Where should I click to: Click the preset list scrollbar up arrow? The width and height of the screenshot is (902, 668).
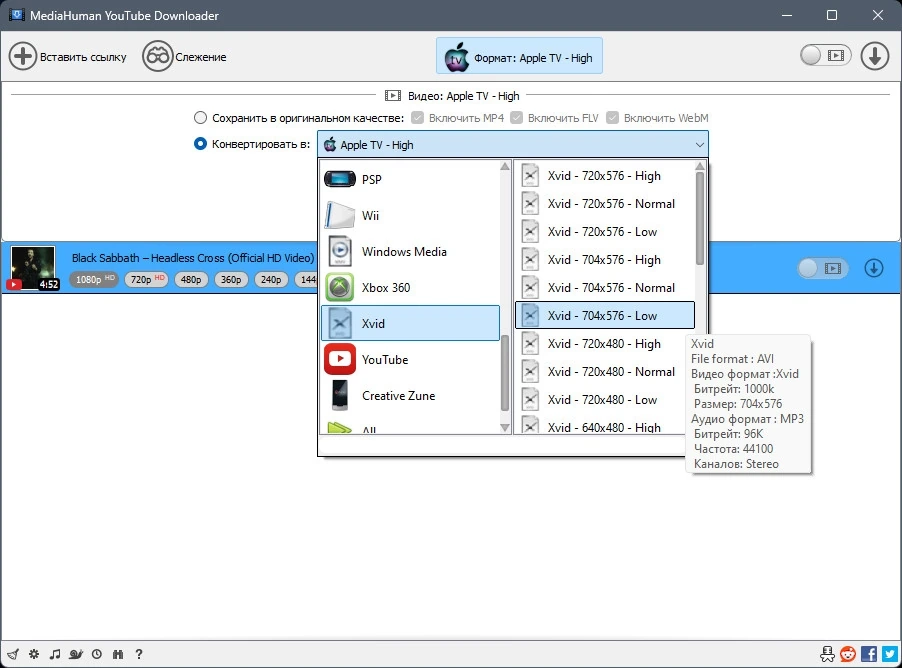point(700,166)
